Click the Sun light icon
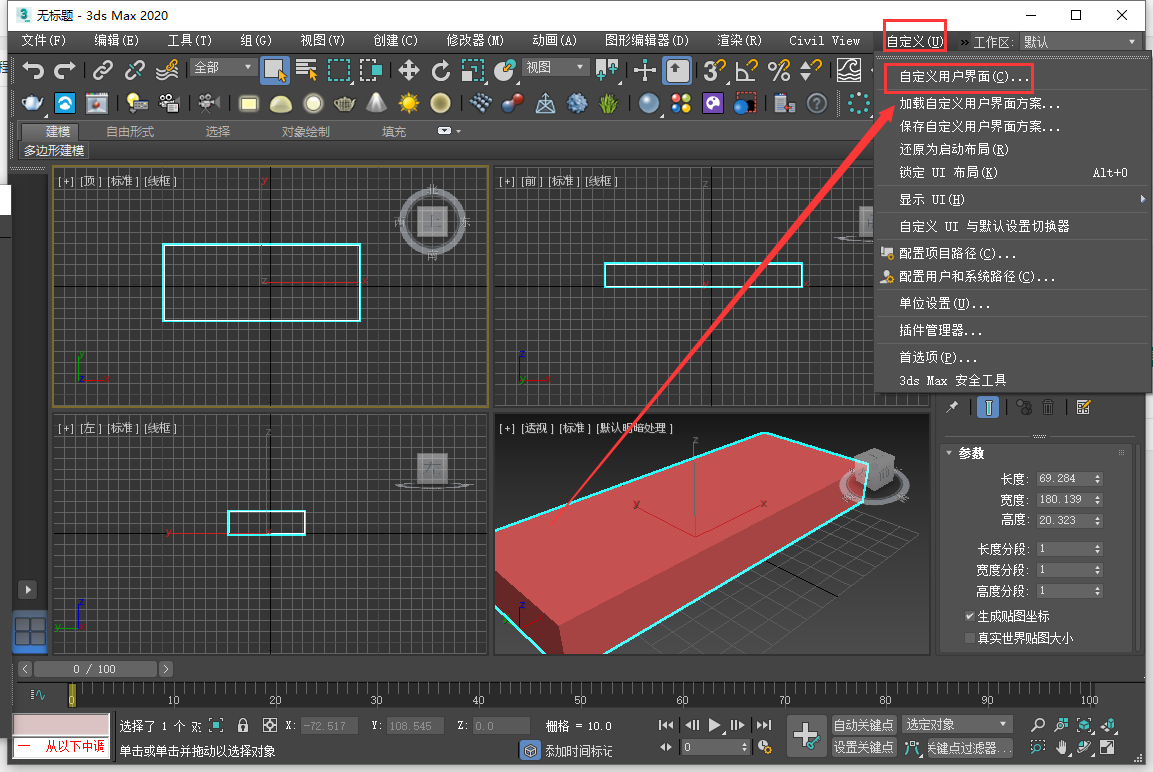 click(408, 103)
